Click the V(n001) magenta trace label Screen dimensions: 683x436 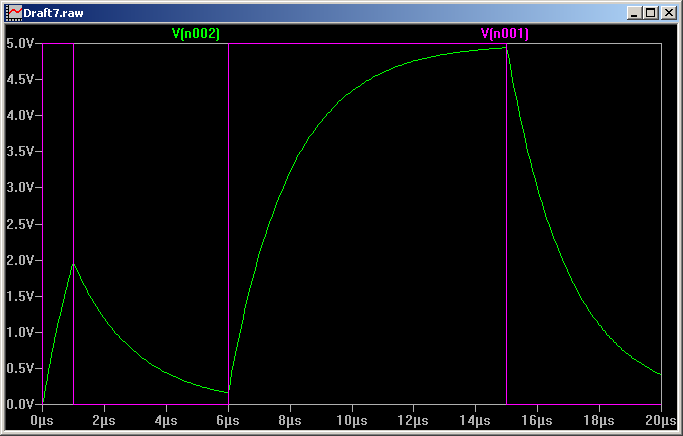(504, 34)
